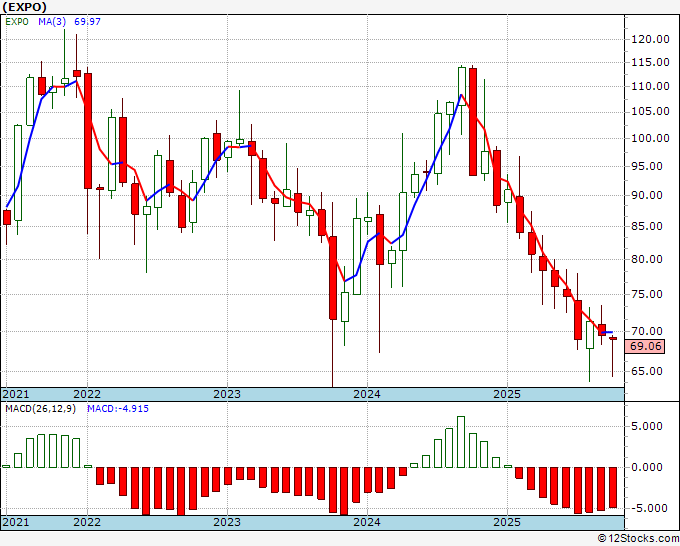
Task: Click the 2024 label on MACD timeline
Action: pos(367,522)
